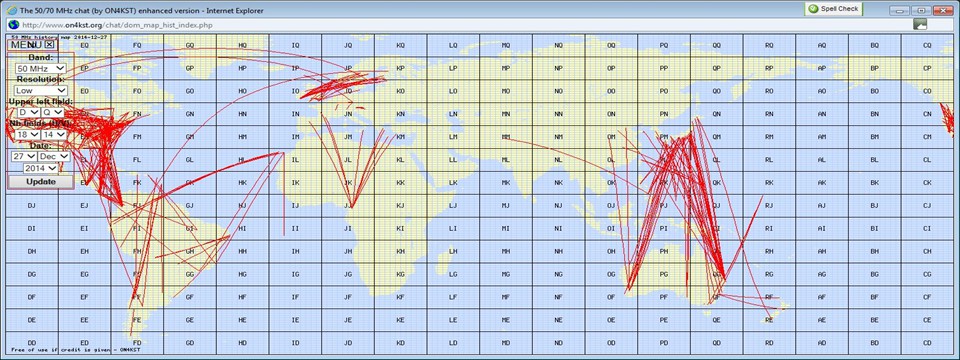Open the year dropdown showing 2014

pyautogui.click(x=41, y=168)
